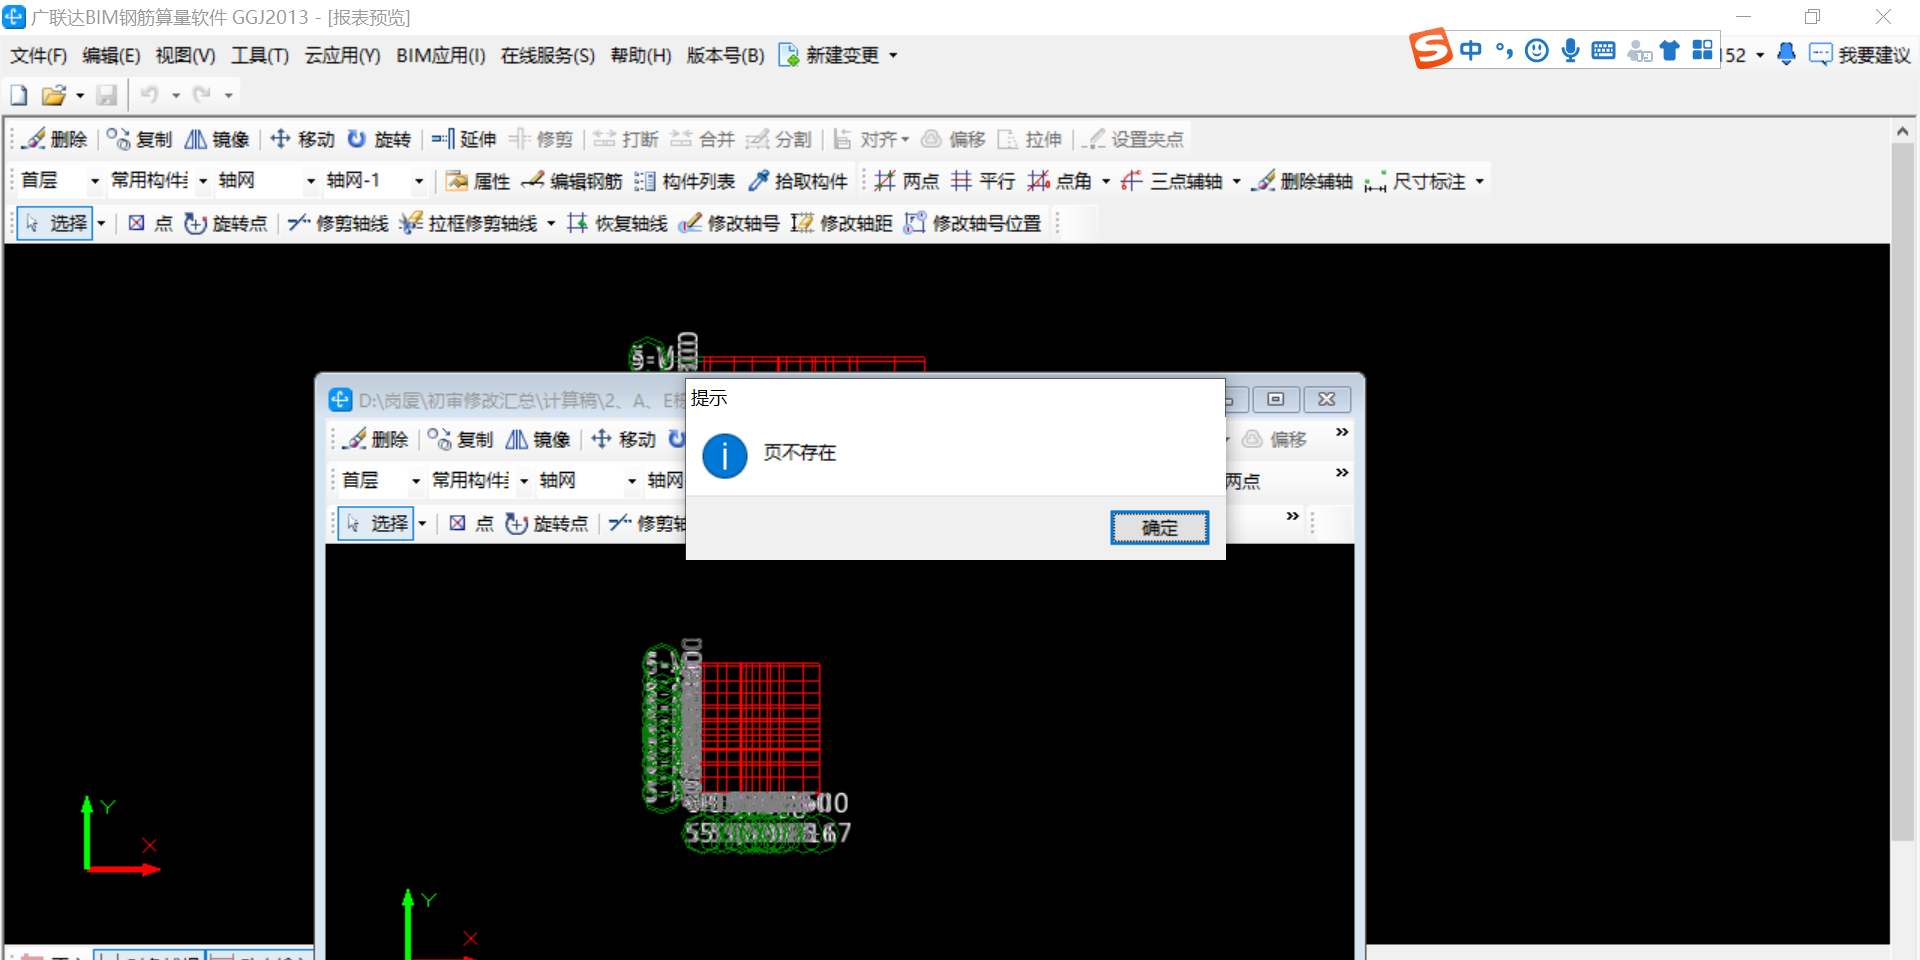This screenshot has width=1920, height=960.
Task: Click 新建变更 button
Action: (829, 55)
